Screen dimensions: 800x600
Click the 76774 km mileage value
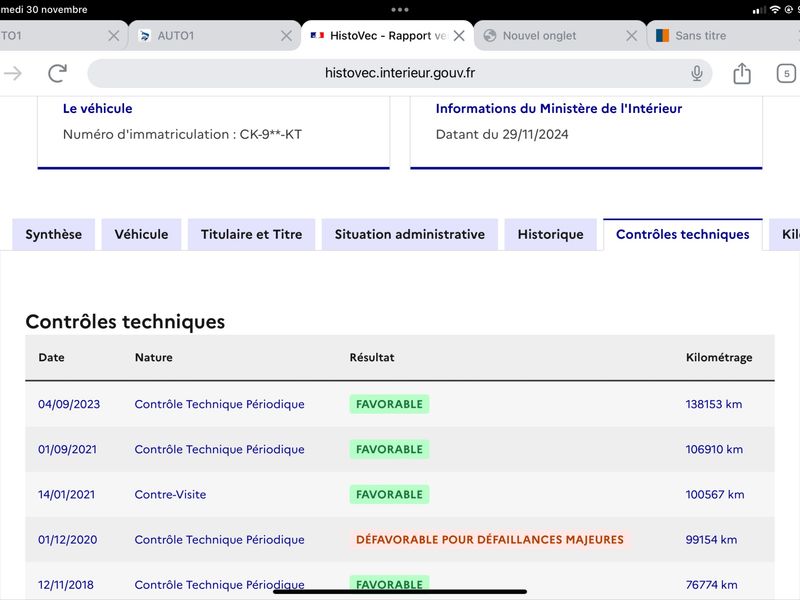tap(711, 585)
